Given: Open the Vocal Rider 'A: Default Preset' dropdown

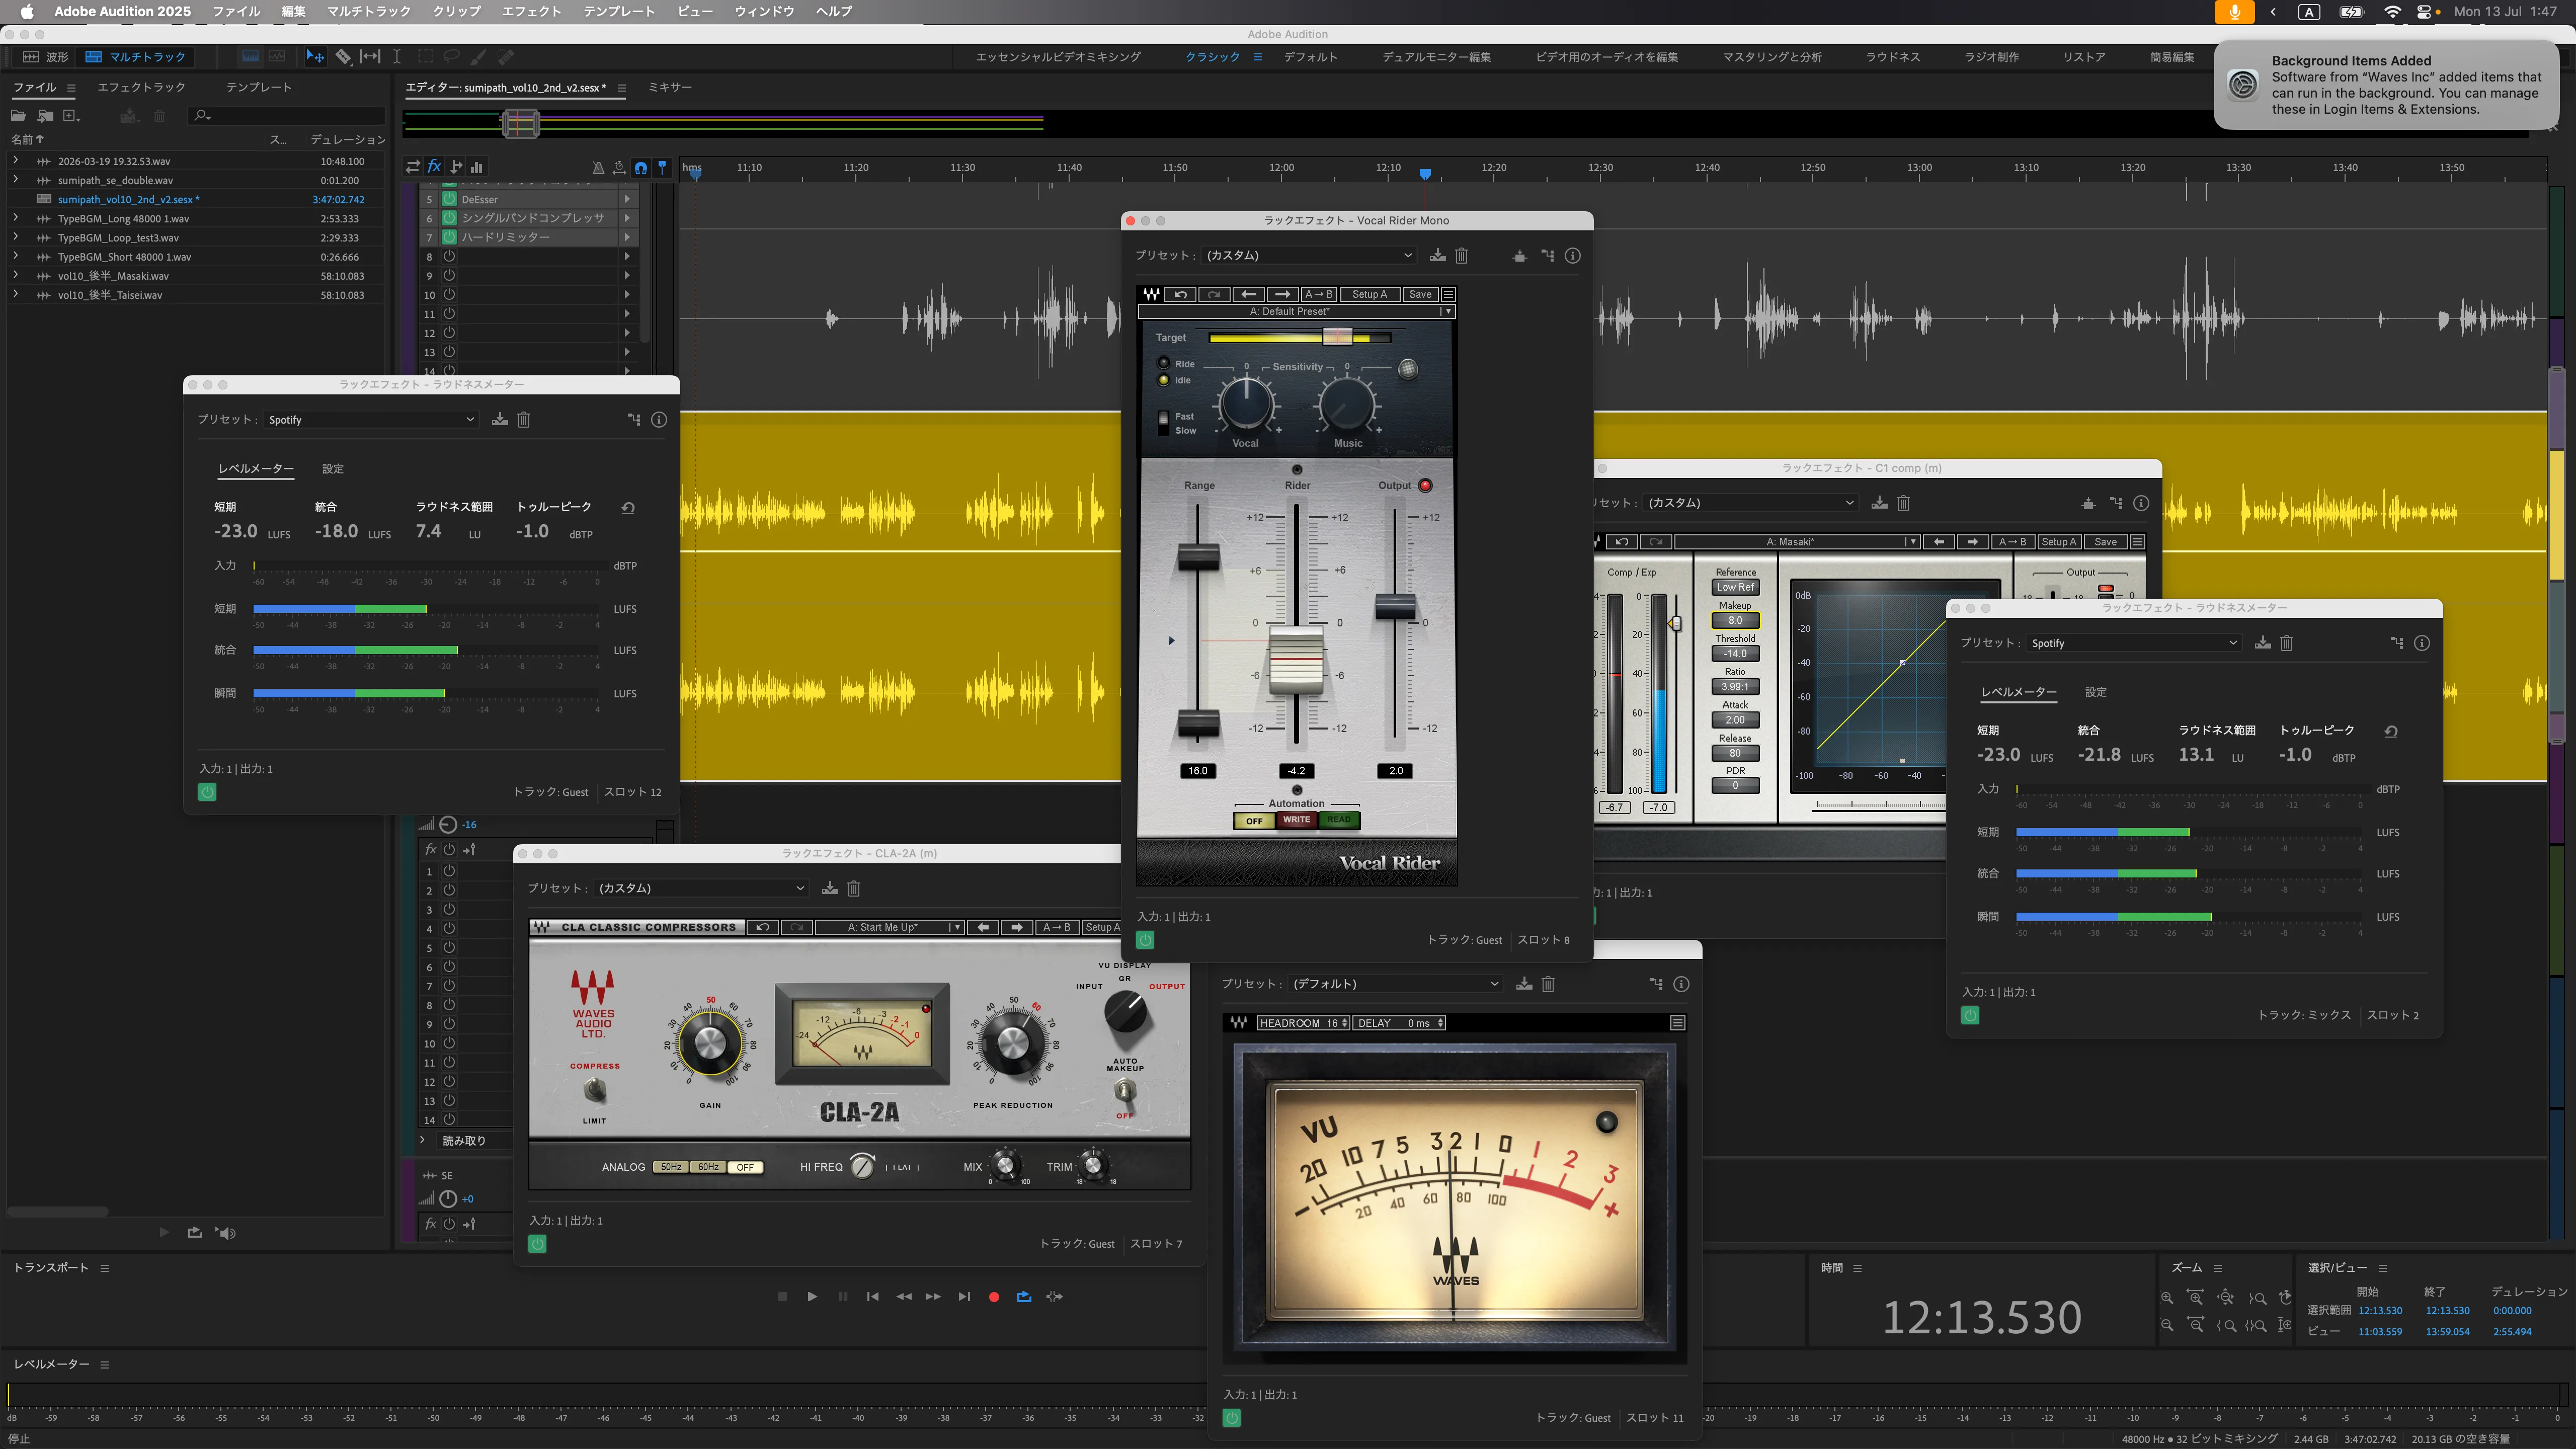Looking at the screenshot, I should 1296,312.
